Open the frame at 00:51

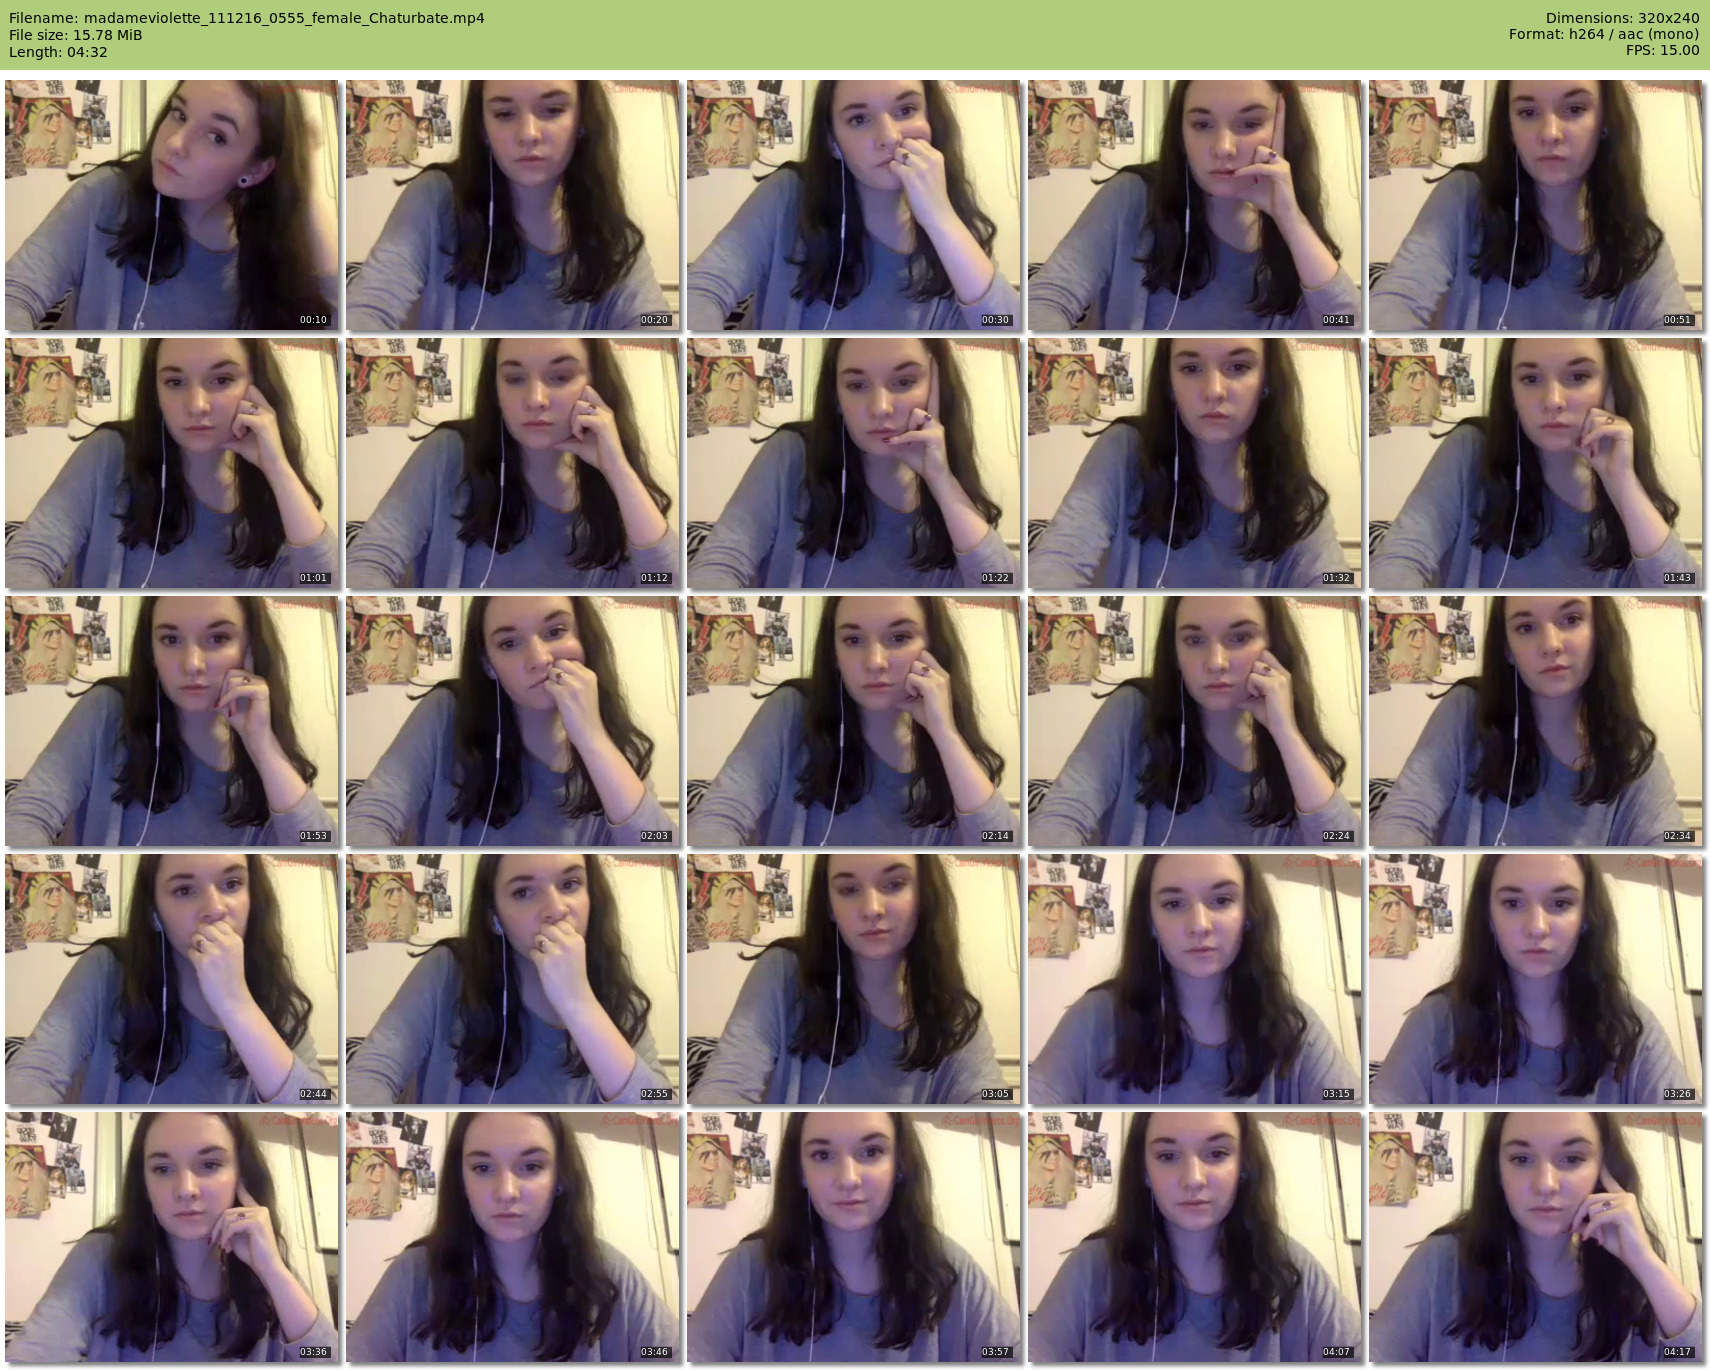tap(1536, 205)
